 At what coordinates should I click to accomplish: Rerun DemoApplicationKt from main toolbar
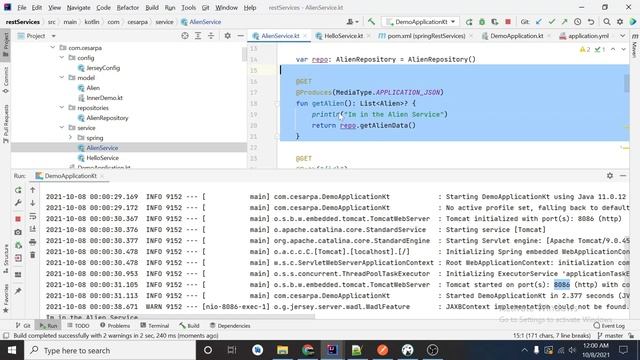coord(469,22)
